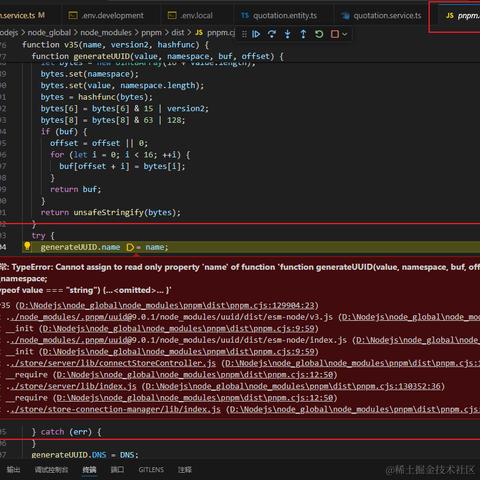Click the 'if (buf) {' line
This screenshot has height=480, width=480.
coord(64,132)
